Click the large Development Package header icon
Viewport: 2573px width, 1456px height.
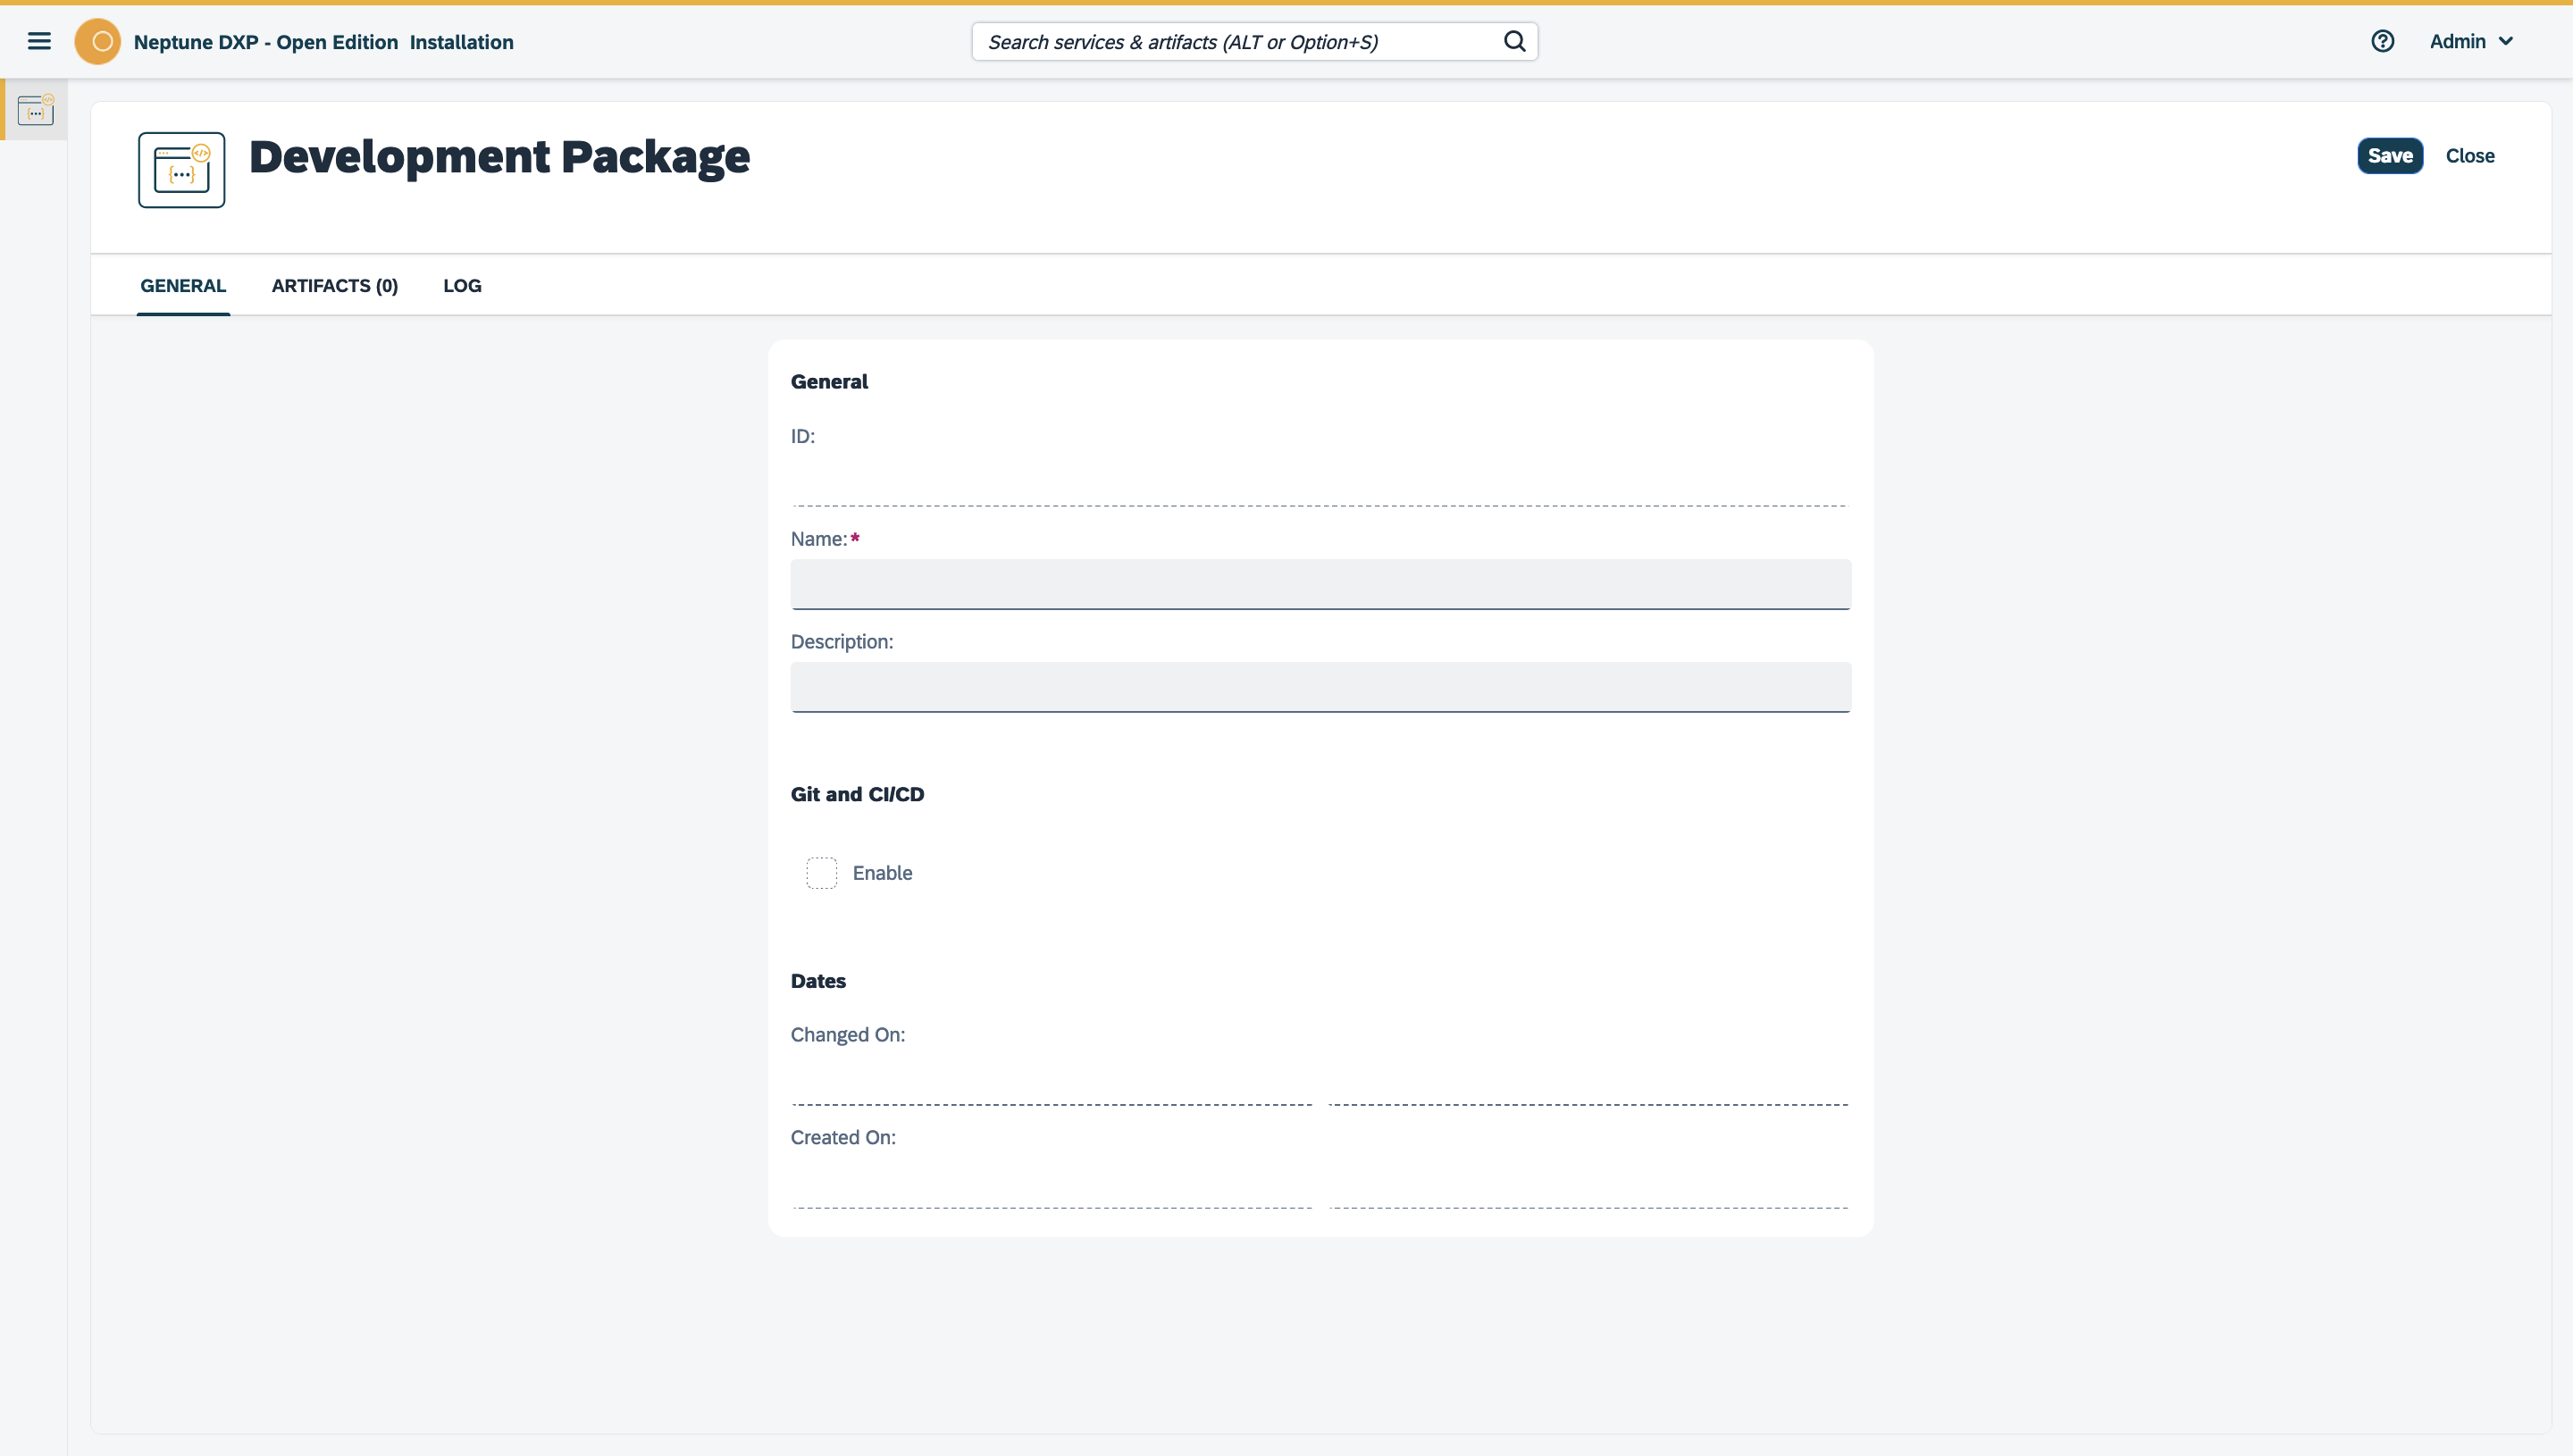pyautogui.click(x=182, y=170)
